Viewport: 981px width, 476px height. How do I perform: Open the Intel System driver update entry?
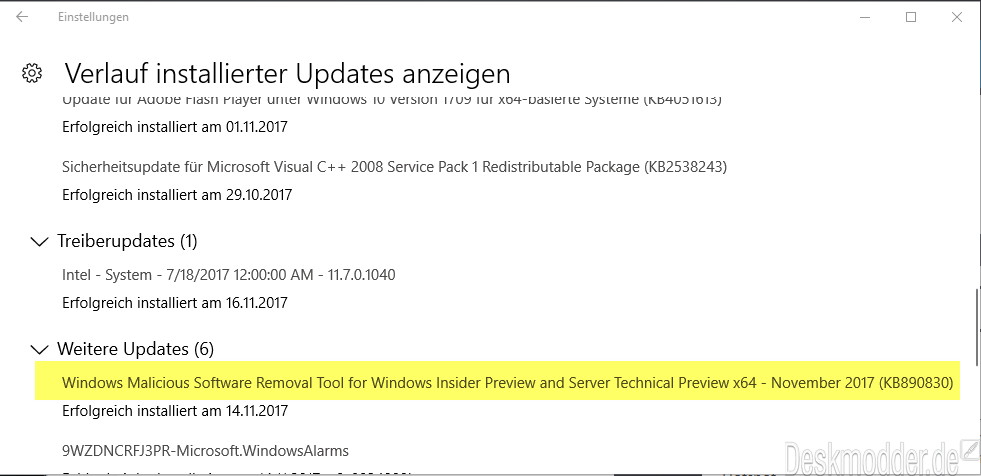228,275
